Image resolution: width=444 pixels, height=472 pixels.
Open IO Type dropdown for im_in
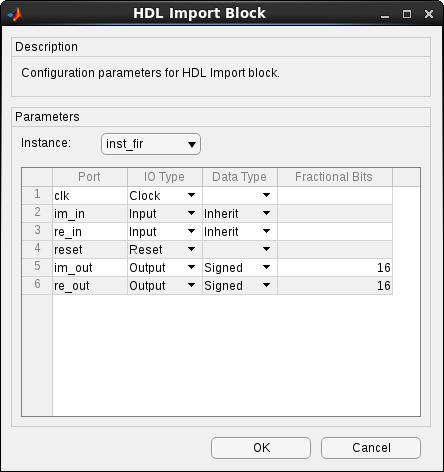(165, 214)
